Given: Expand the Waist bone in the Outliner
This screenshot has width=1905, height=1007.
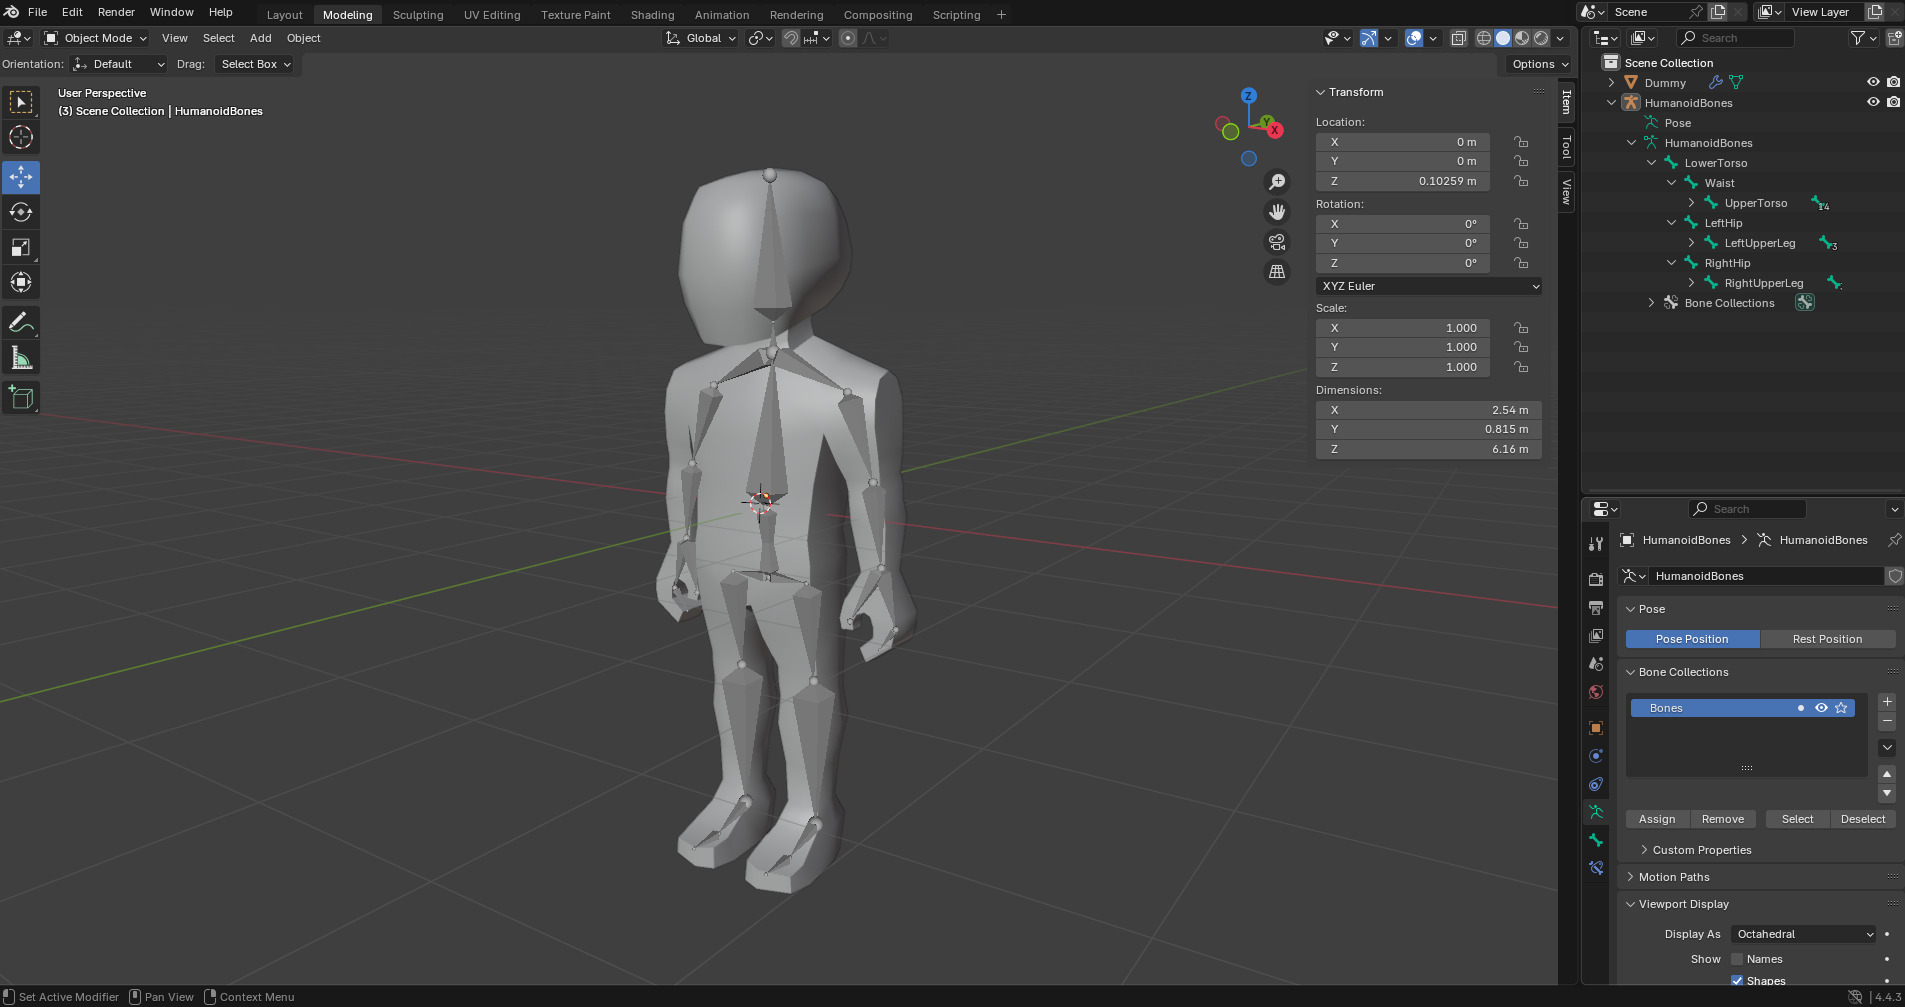Looking at the screenshot, I should (1672, 182).
